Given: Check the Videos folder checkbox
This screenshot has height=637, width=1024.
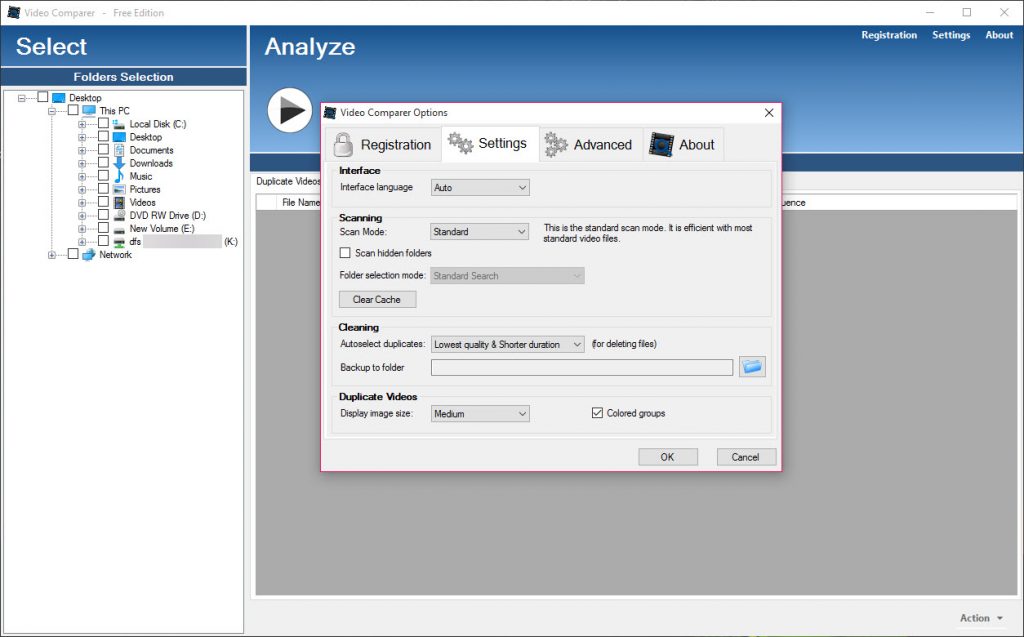Looking at the screenshot, I should (103, 201).
